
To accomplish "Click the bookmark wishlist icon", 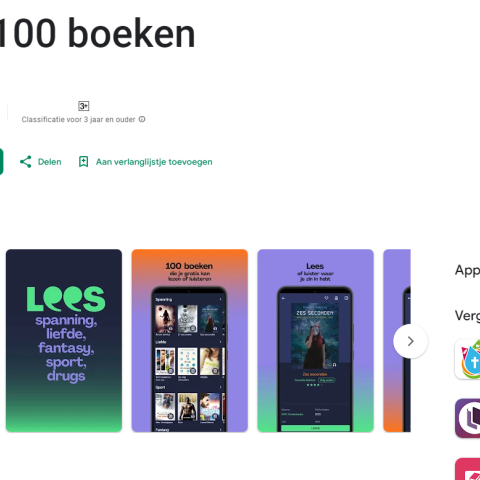I will pos(83,162).
